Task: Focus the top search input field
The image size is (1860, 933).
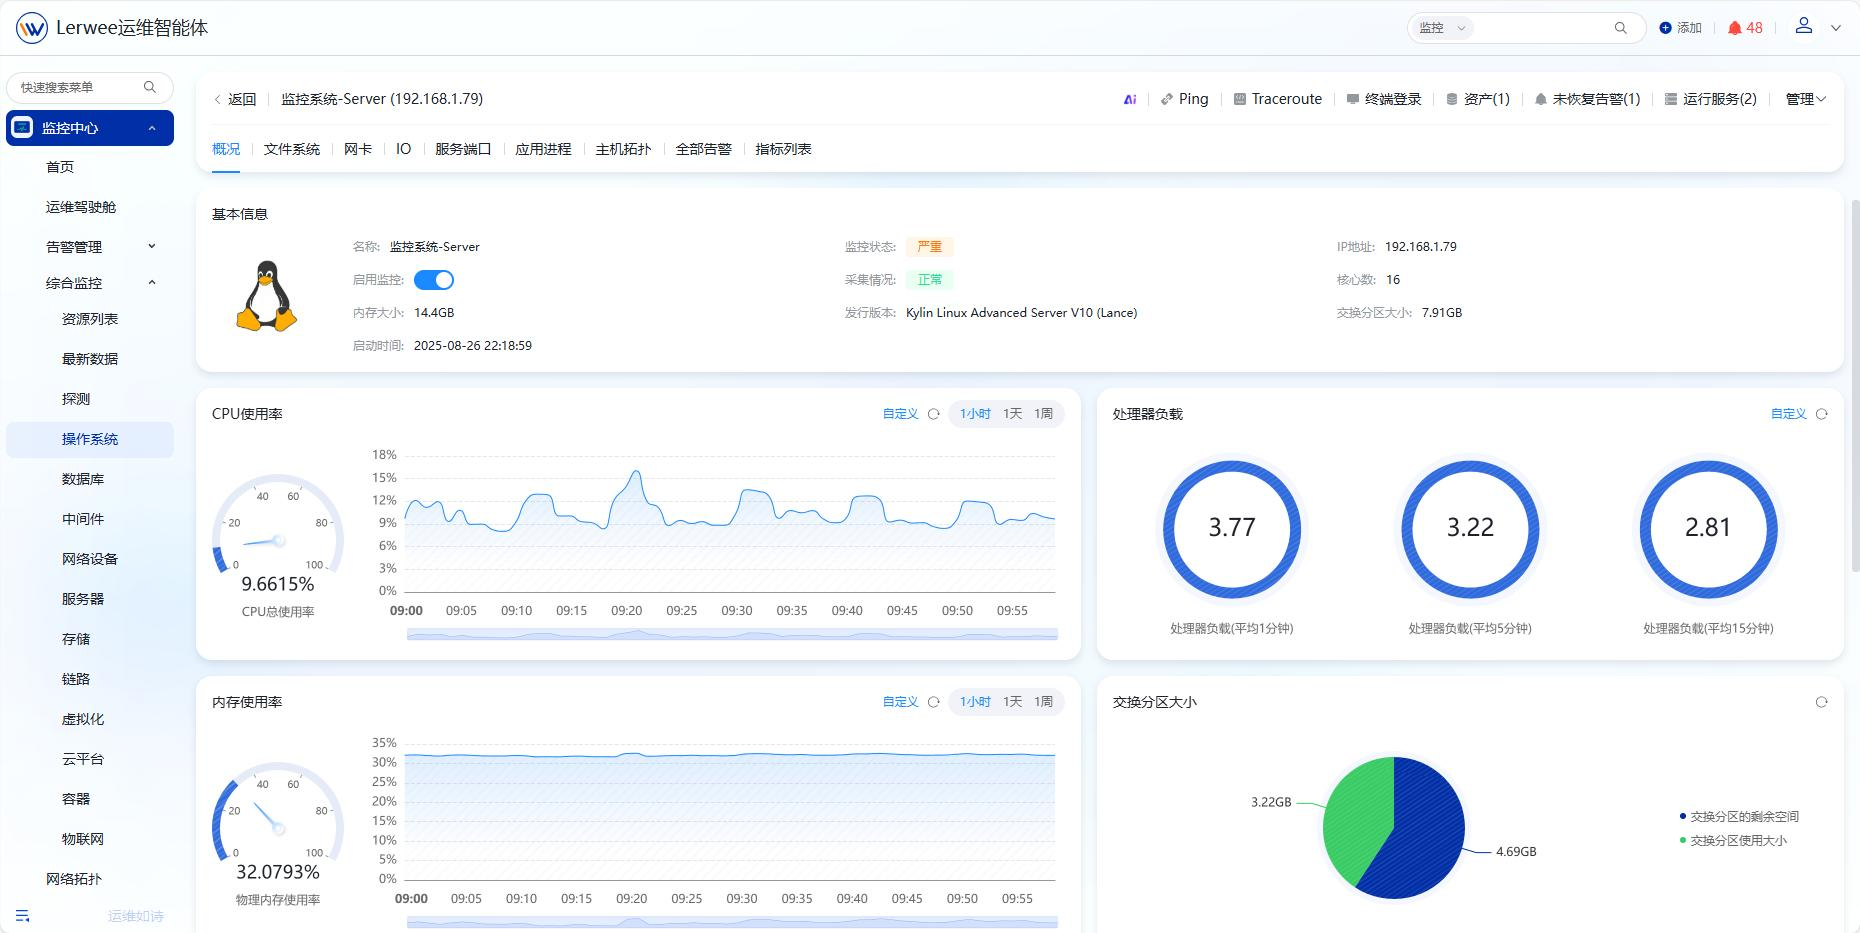Action: (1540, 28)
